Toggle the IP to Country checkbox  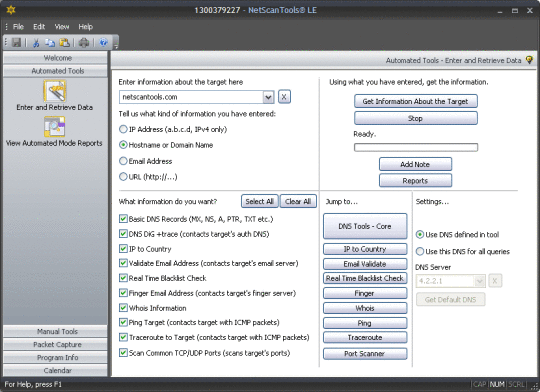(x=123, y=249)
